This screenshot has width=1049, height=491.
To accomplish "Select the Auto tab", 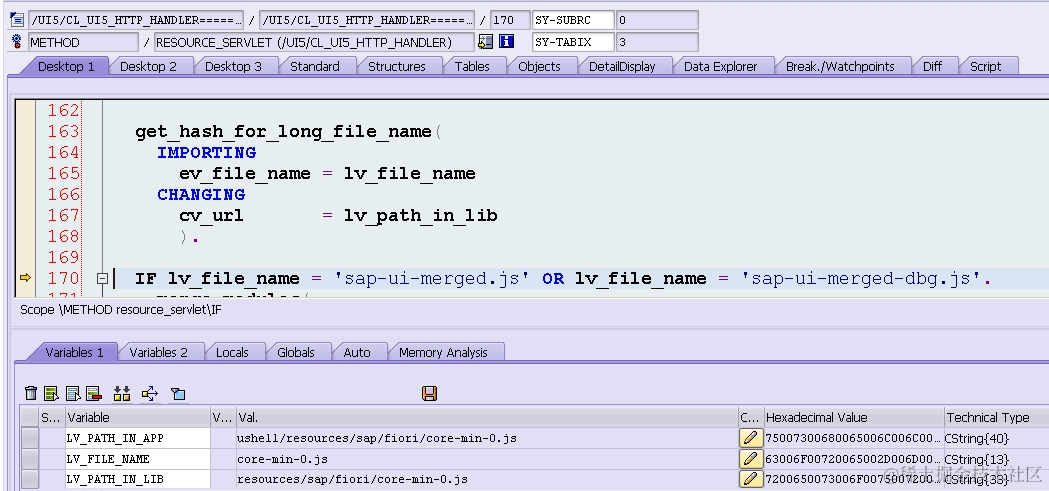I will 357,353.
